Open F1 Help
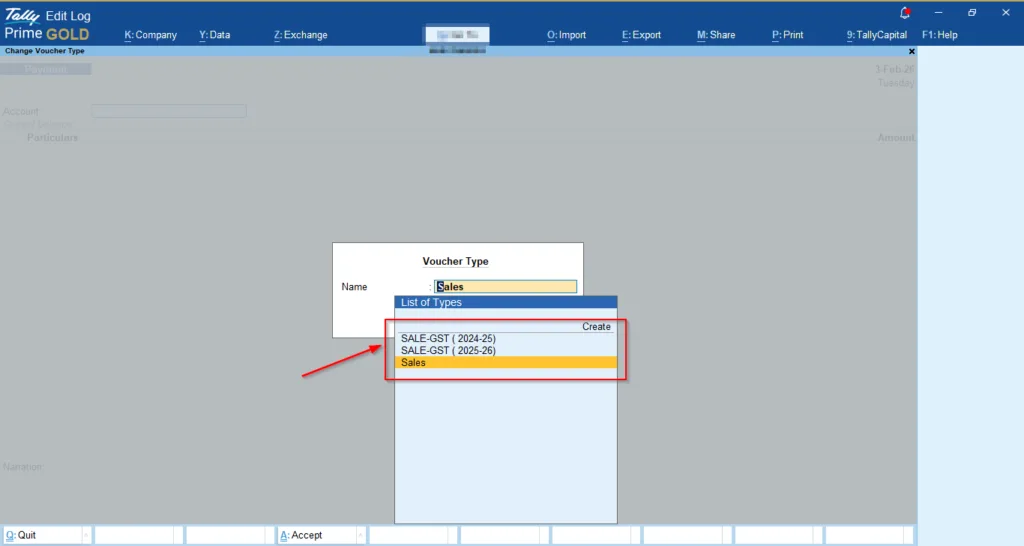The image size is (1024, 546). tap(939, 35)
